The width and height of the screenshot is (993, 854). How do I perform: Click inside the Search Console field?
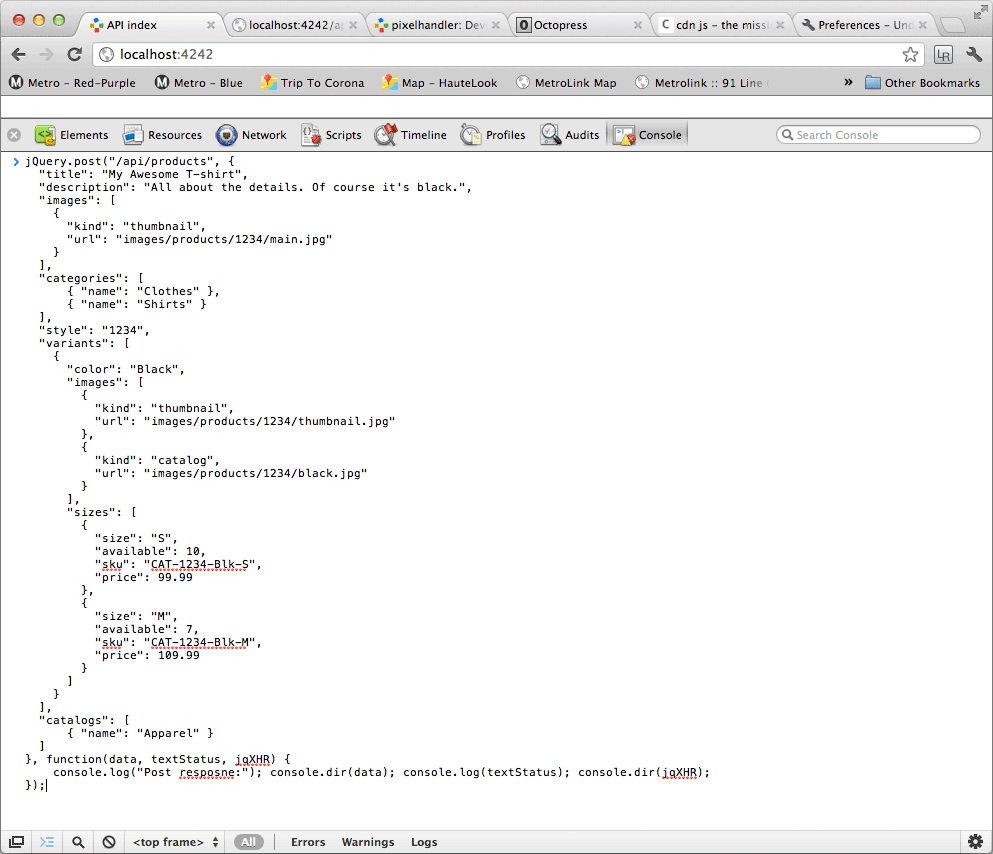(878, 134)
